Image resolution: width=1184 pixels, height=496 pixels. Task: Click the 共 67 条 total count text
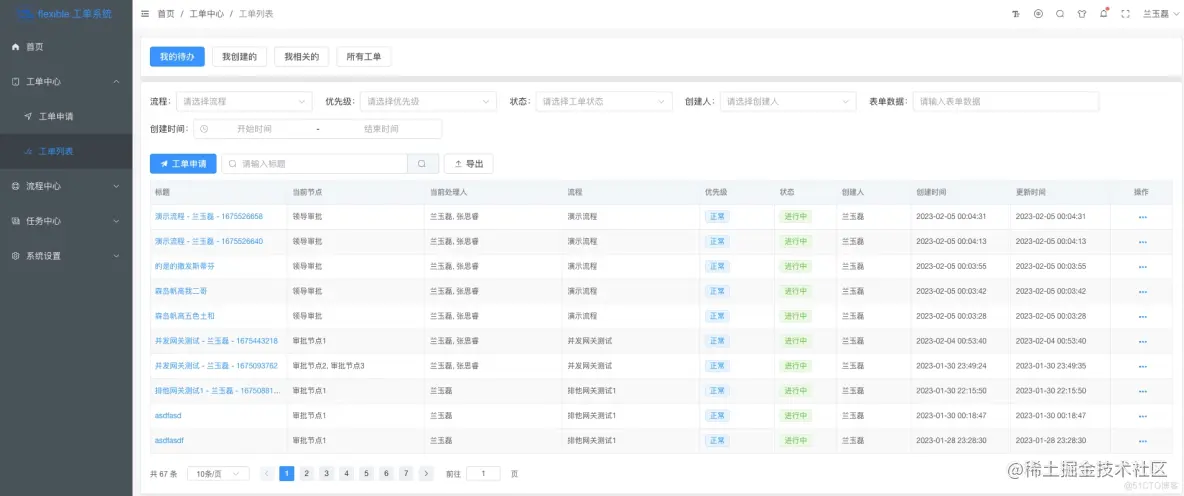point(164,474)
